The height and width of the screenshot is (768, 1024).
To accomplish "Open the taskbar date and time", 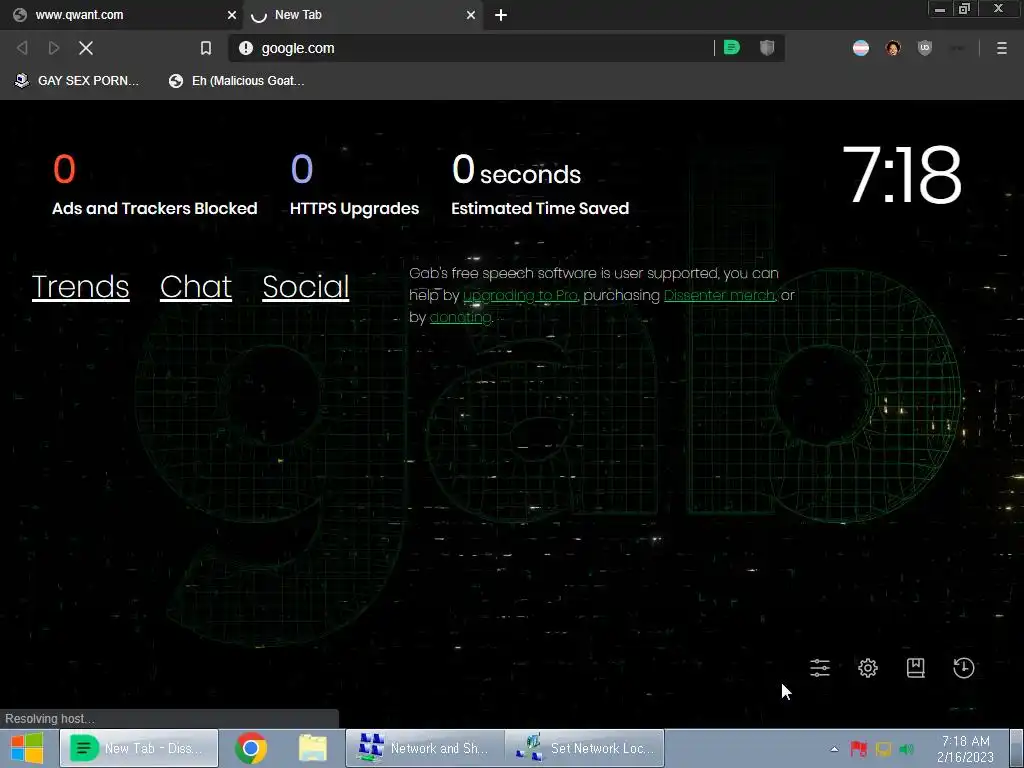I will (965, 749).
